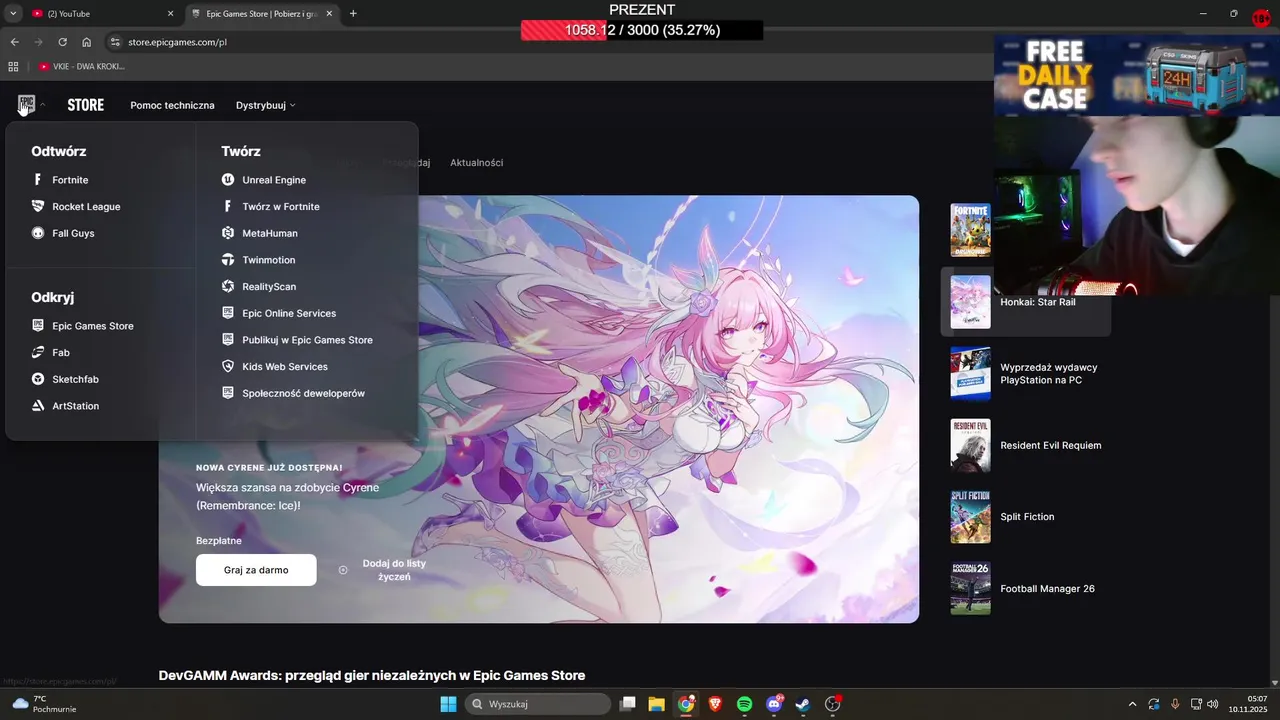
Task: Launch Brave browser from taskbar
Action: click(715, 704)
